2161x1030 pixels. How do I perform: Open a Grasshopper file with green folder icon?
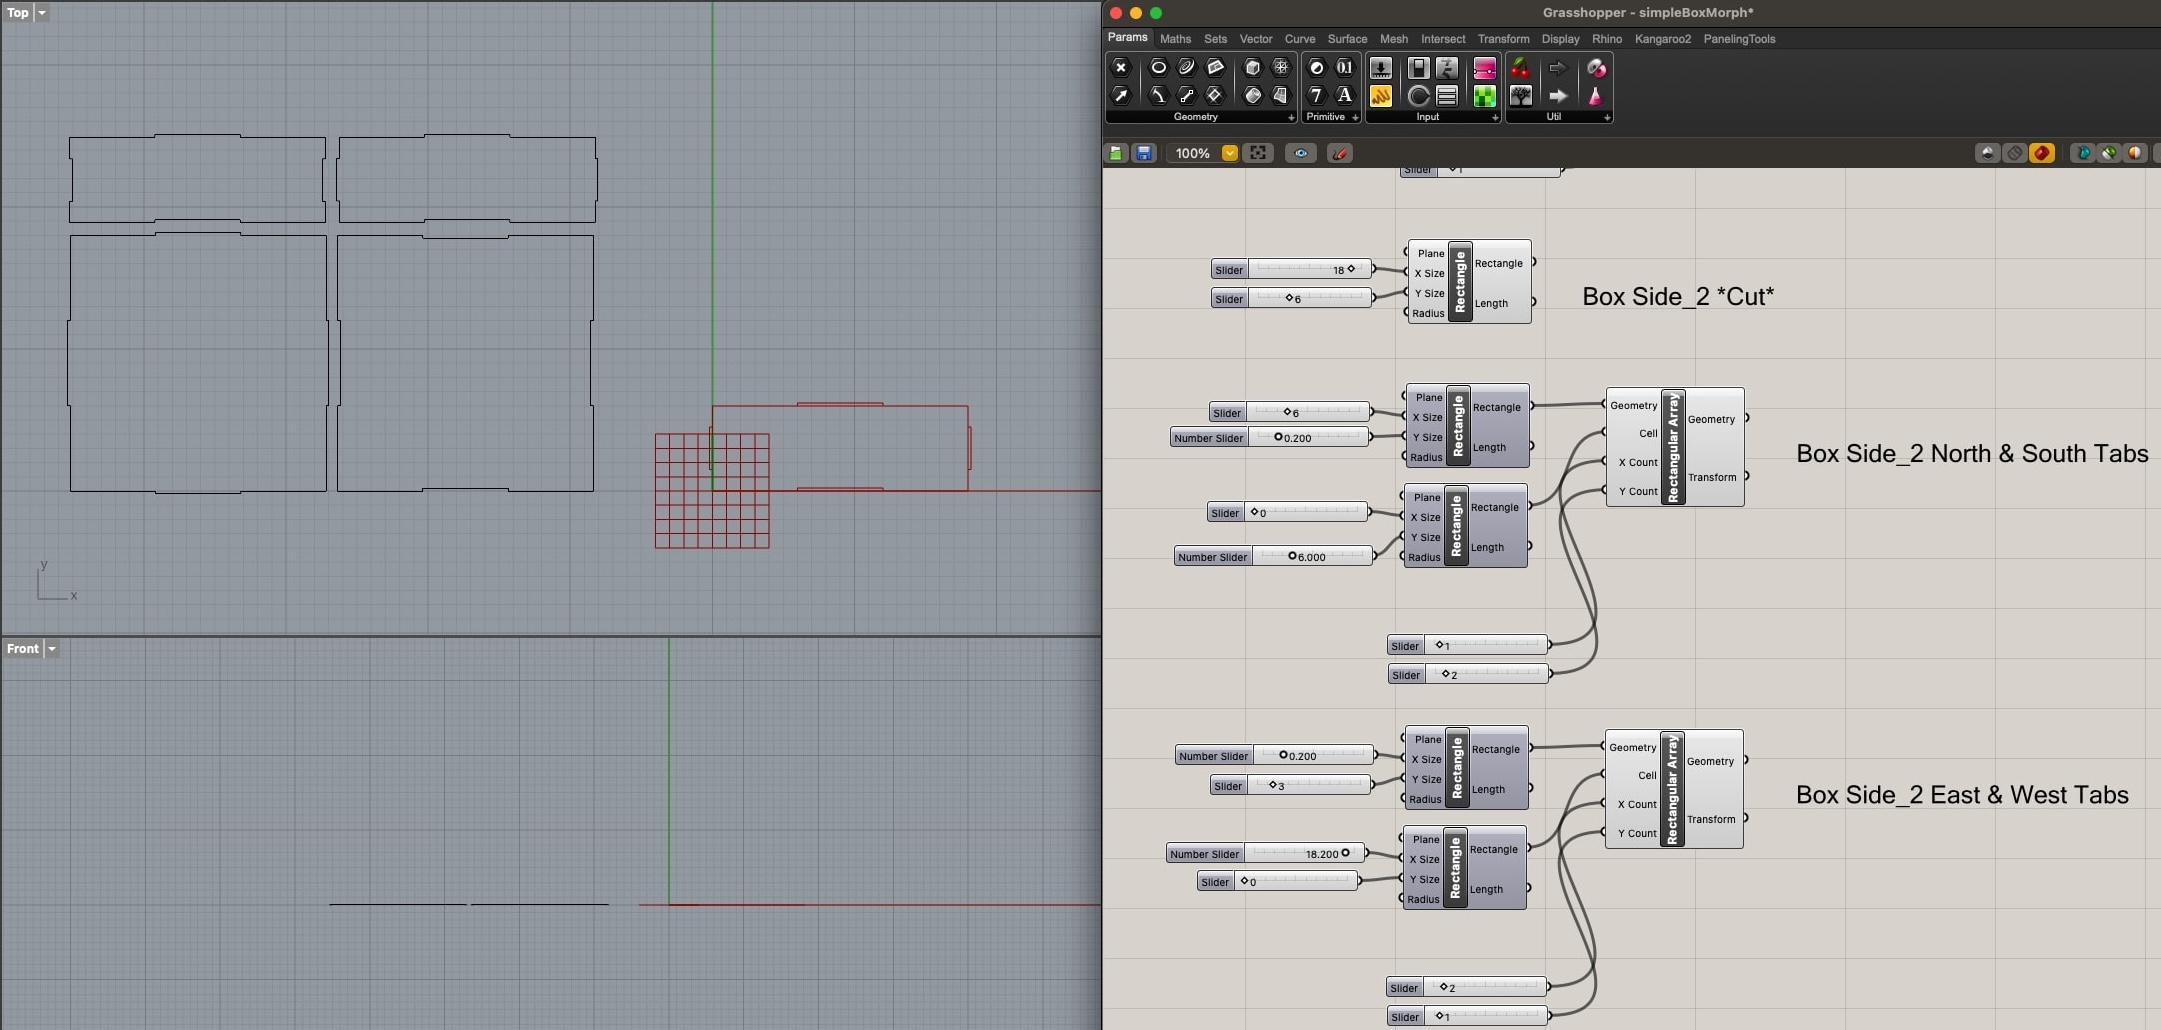tap(1116, 153)
